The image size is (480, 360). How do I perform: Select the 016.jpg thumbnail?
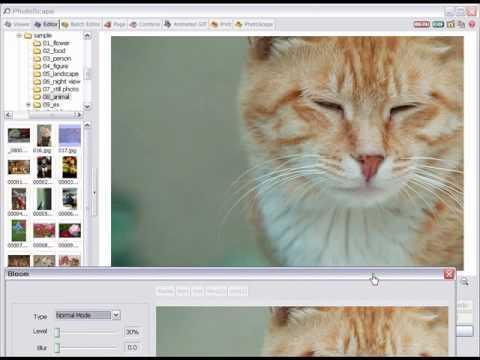click(x=44, y=136)
